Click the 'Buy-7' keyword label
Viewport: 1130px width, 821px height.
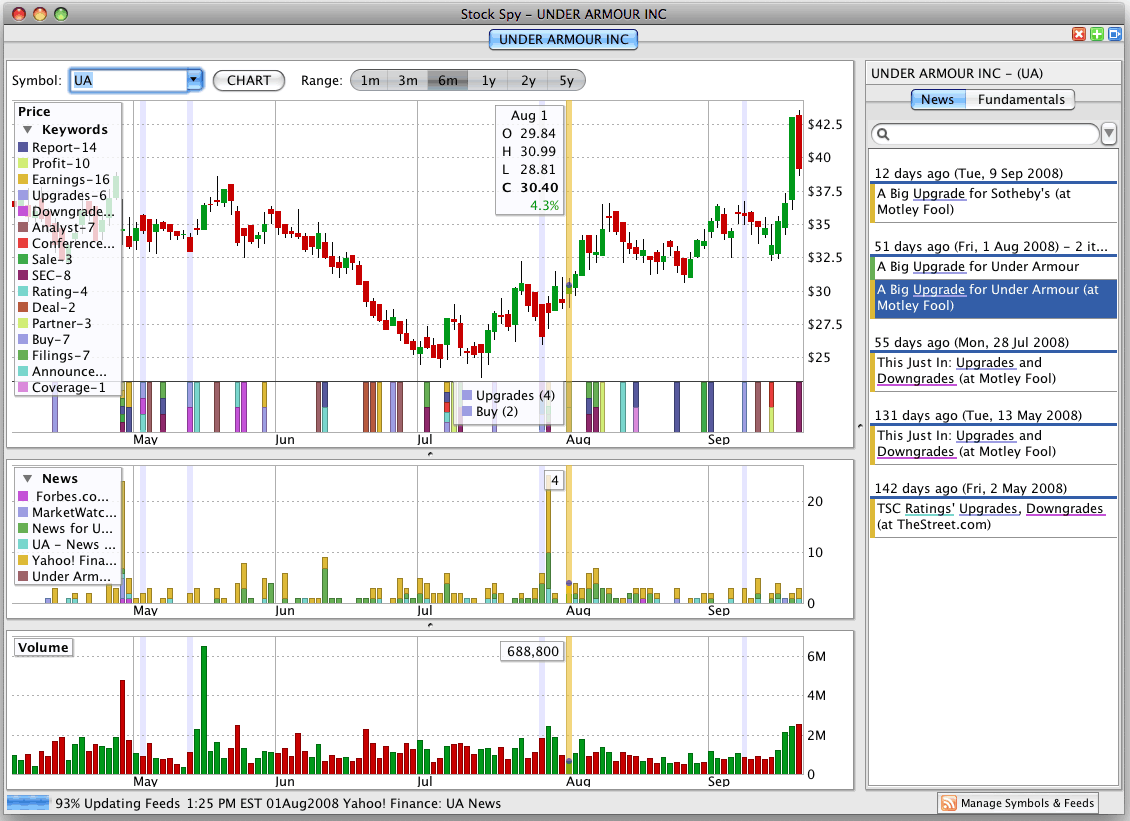tap(50, 340)
